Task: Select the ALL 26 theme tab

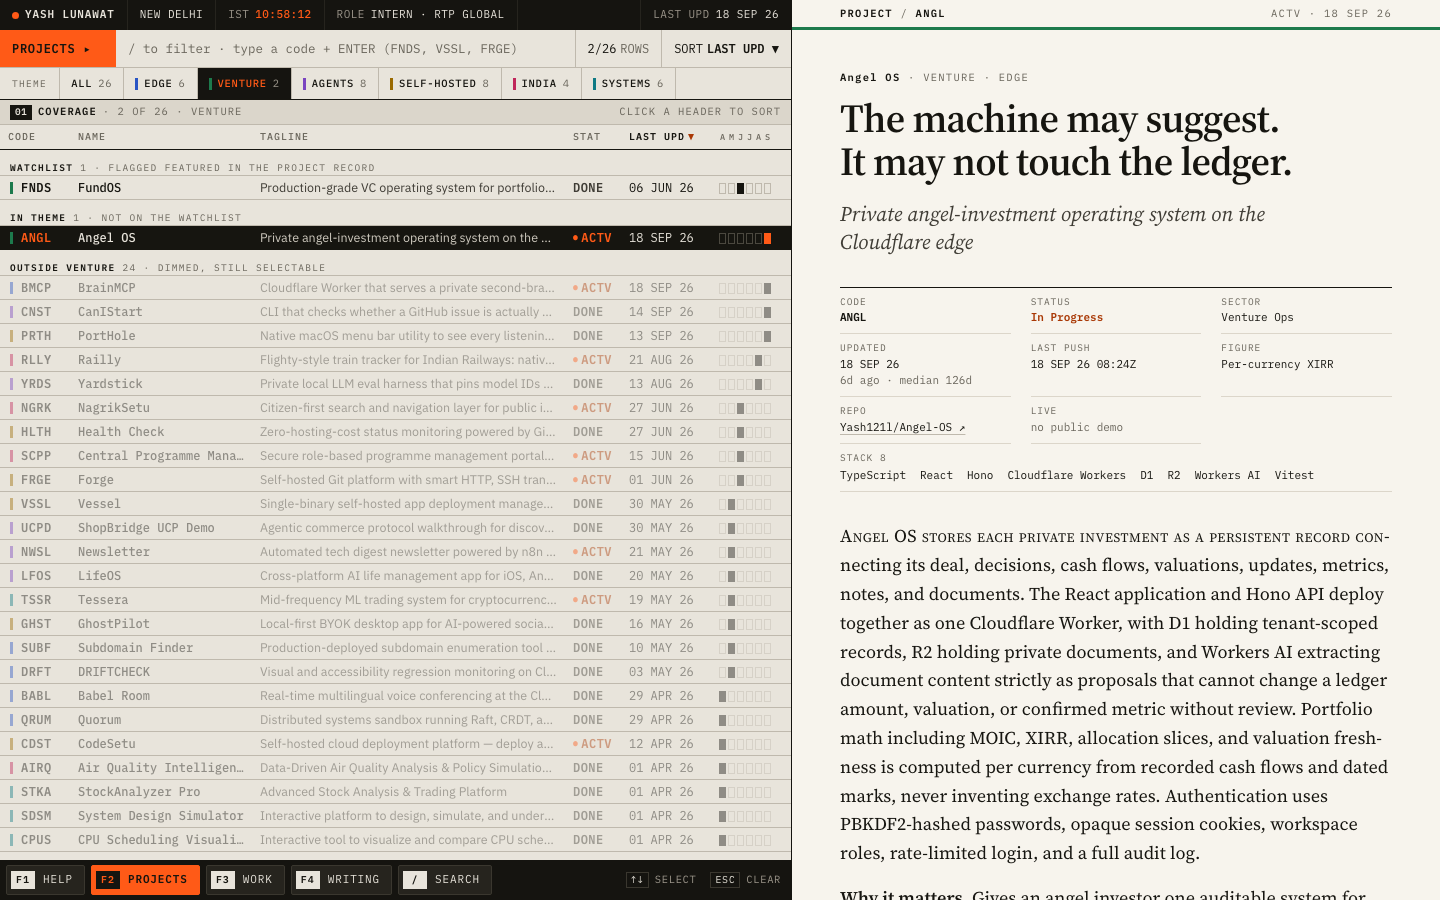Action: coord(91,84)
